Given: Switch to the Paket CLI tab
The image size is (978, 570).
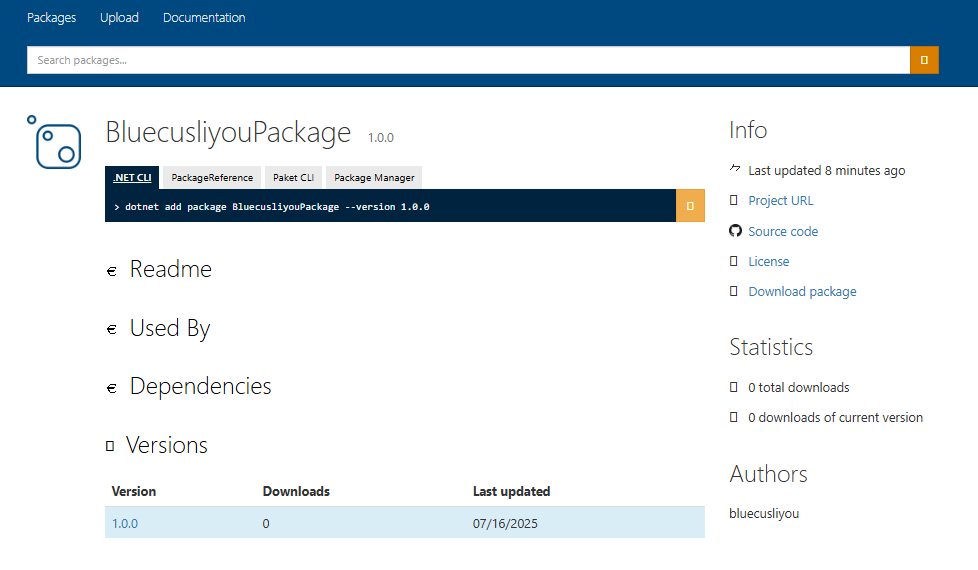Looking at the screenshot, I should click(293, 177).
